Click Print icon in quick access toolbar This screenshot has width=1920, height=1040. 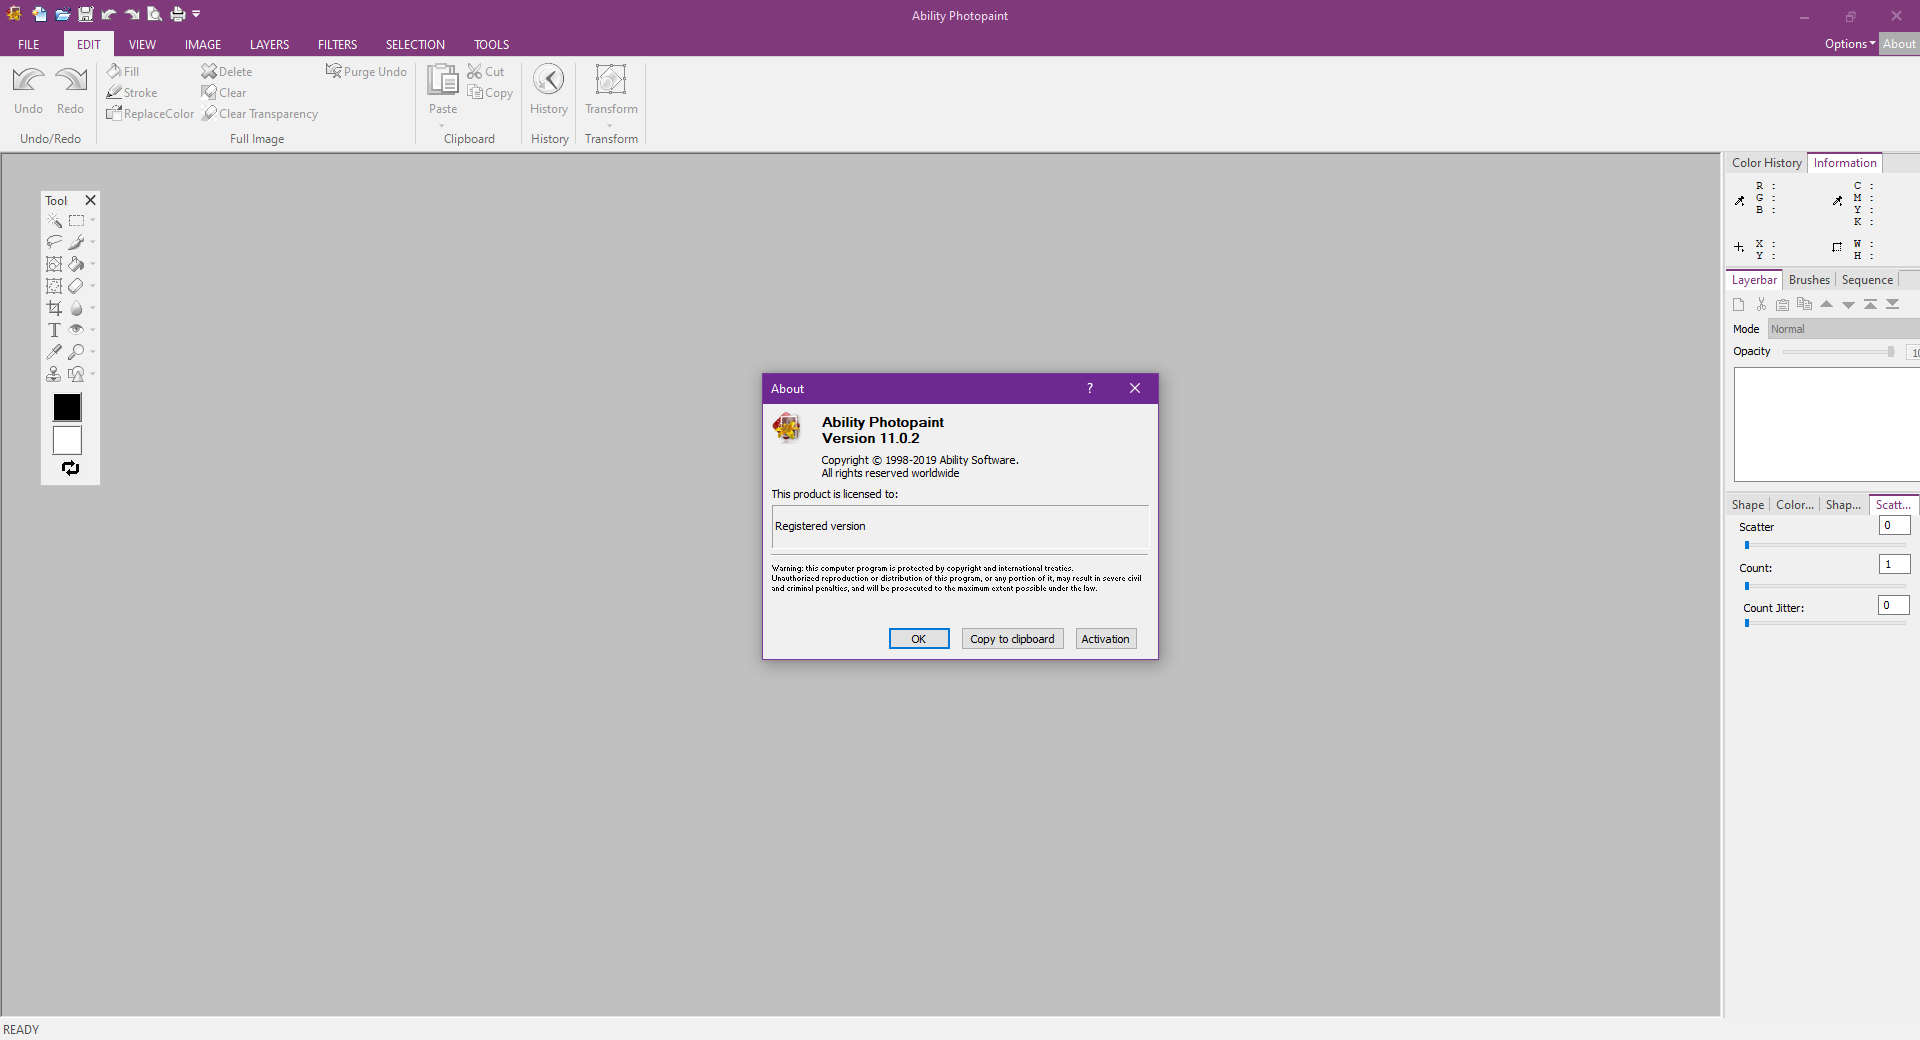pyautogui.click(x=177, y=14)
